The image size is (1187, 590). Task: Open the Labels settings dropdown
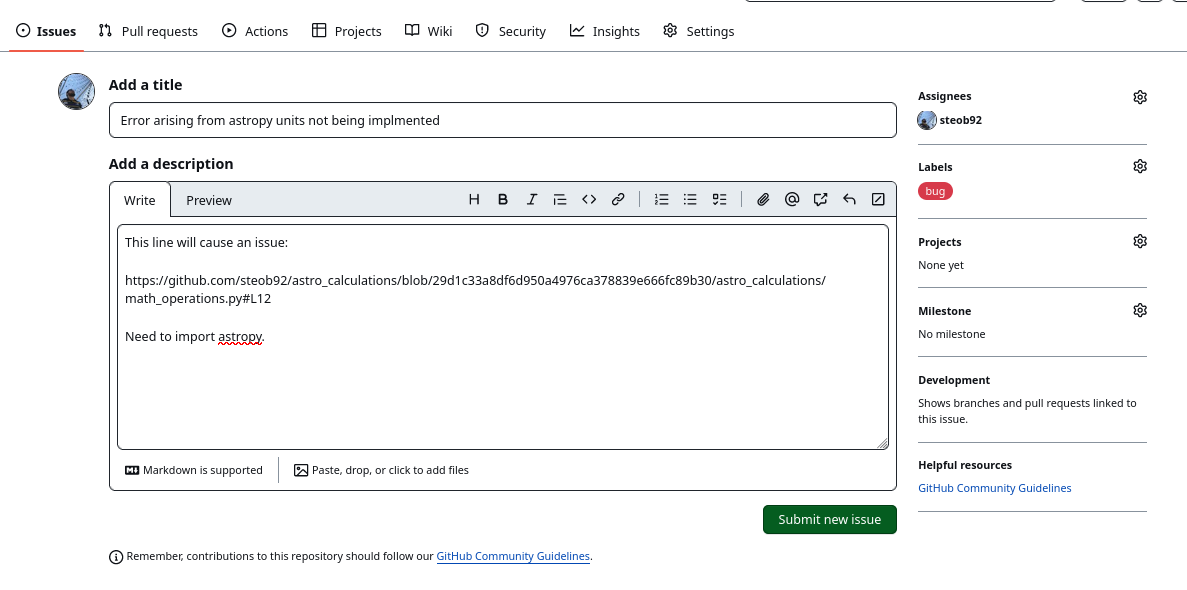(1140, 166)
